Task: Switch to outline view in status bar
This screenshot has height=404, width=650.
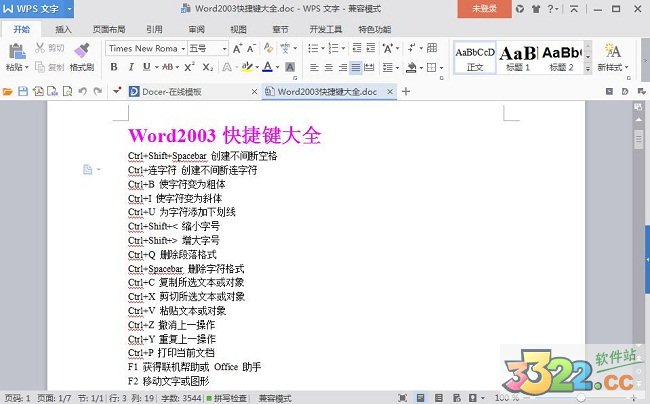Action: [x=439, y=398]
